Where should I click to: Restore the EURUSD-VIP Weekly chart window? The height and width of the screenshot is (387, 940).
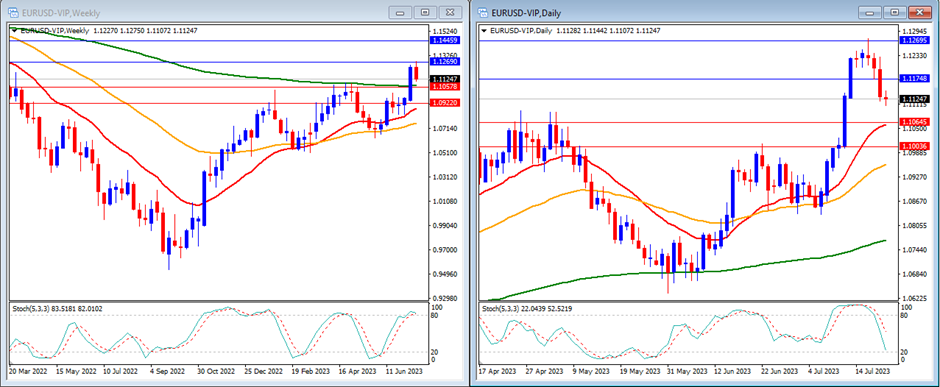pos(424,12)
